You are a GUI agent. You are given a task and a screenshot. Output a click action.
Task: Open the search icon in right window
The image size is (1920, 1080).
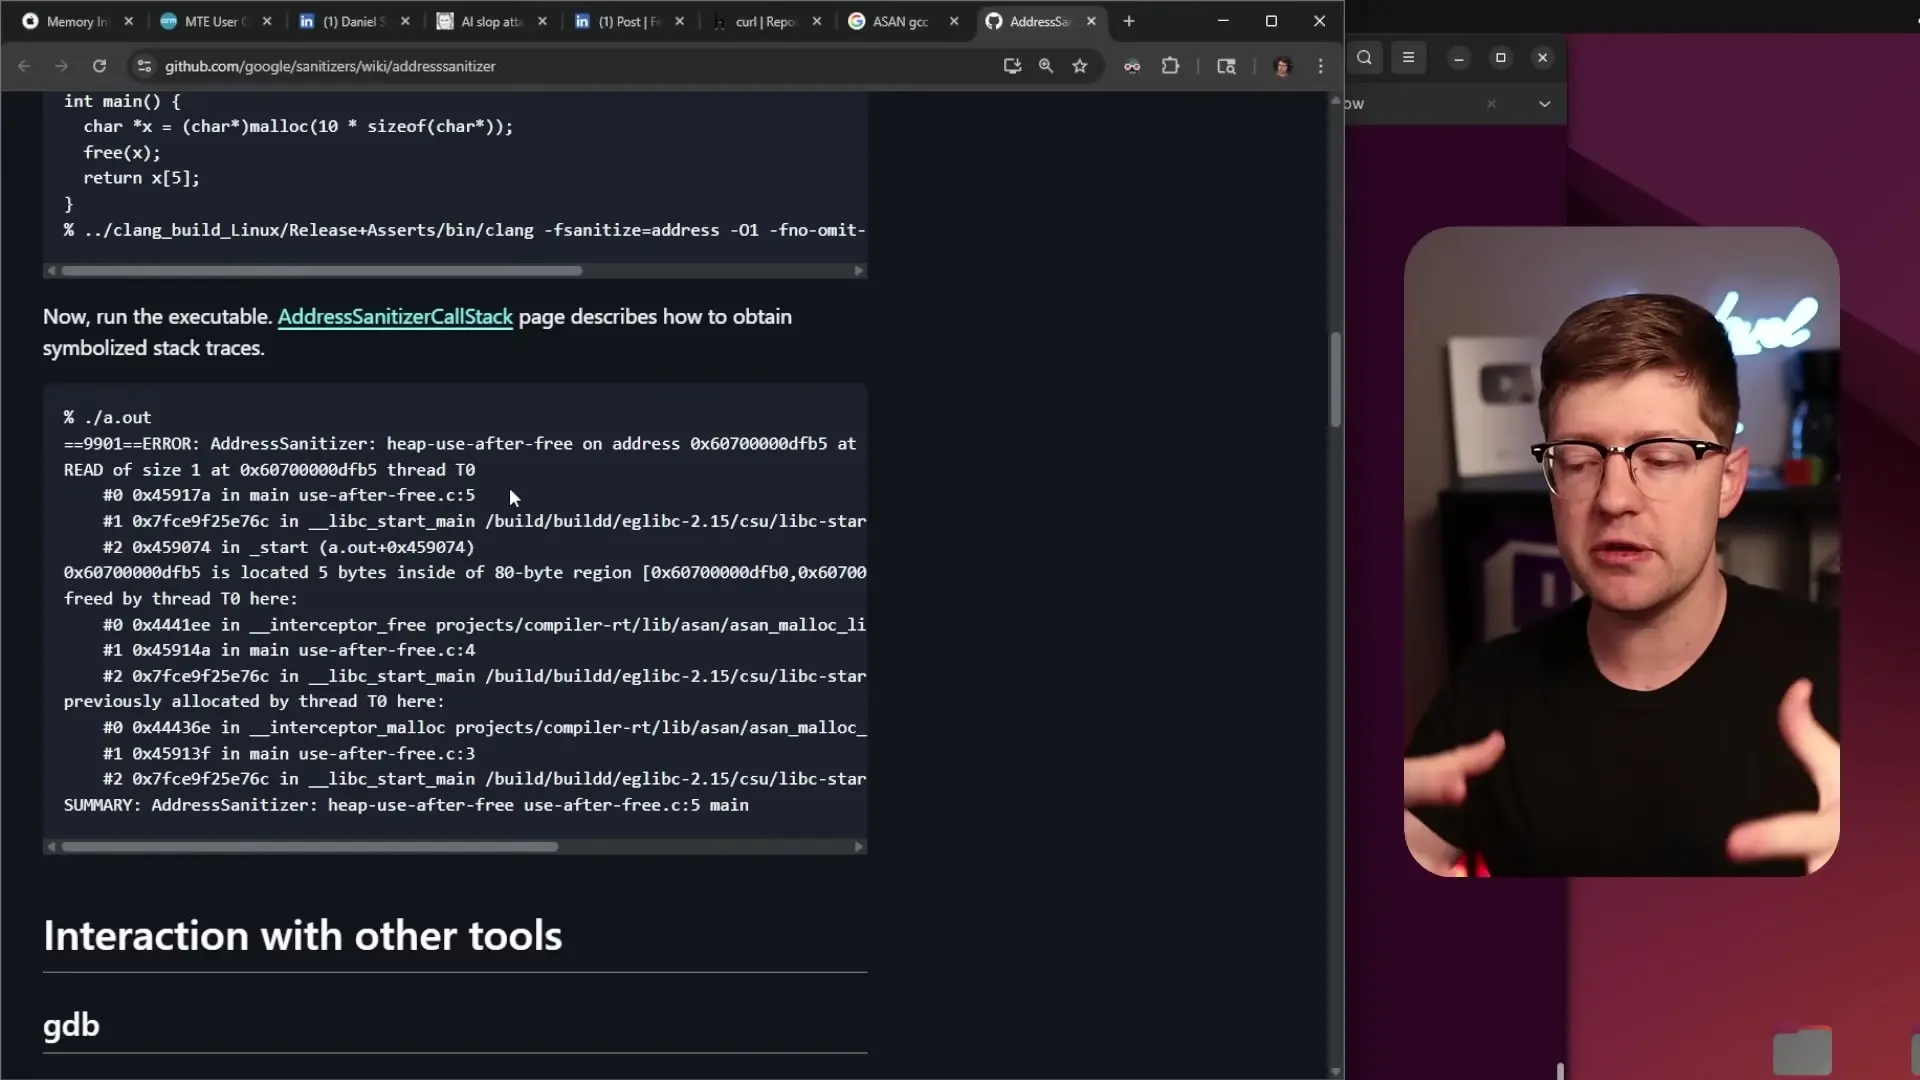pos(1365,58)
